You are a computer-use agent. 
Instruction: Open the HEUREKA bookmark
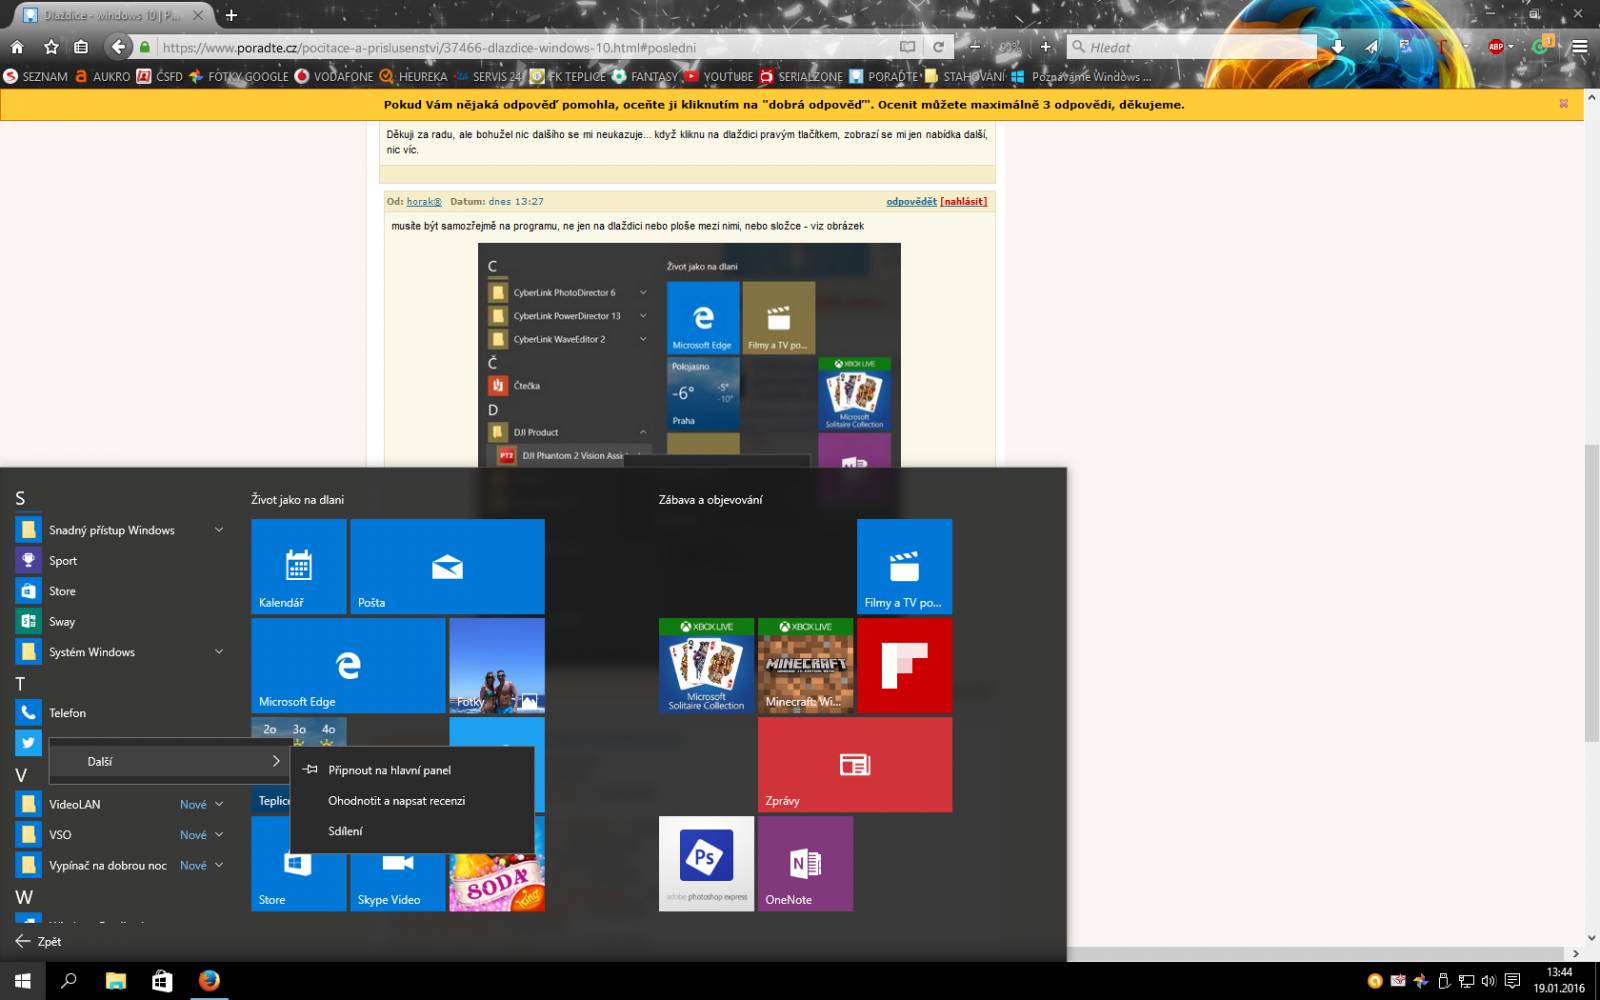pos(413,76)
